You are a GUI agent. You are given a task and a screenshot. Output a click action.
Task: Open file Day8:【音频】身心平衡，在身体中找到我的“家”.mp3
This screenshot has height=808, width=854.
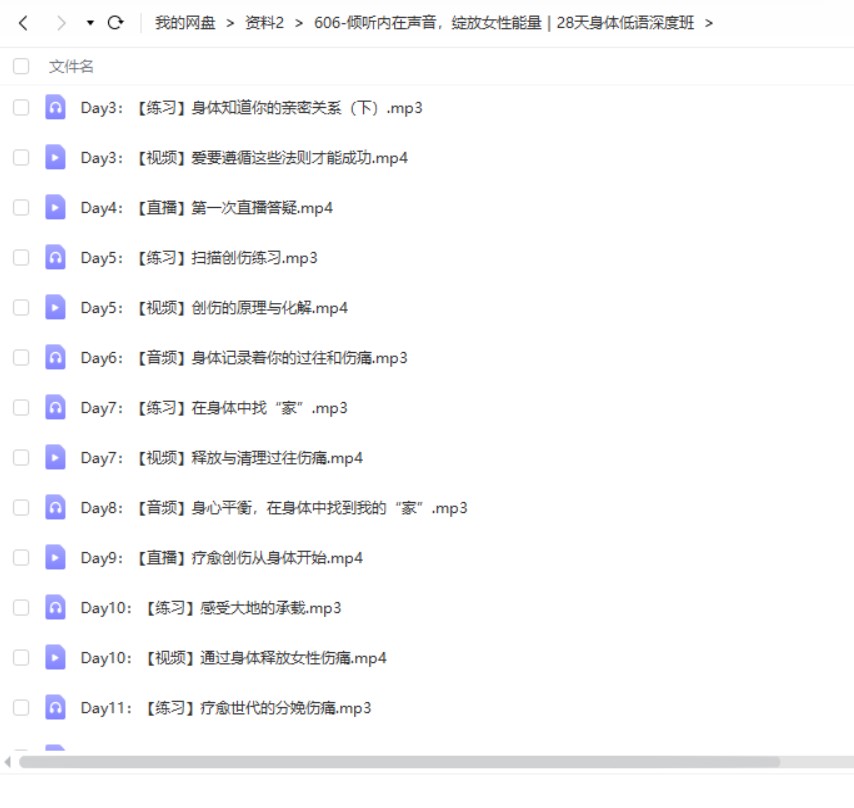coord(274,508)
